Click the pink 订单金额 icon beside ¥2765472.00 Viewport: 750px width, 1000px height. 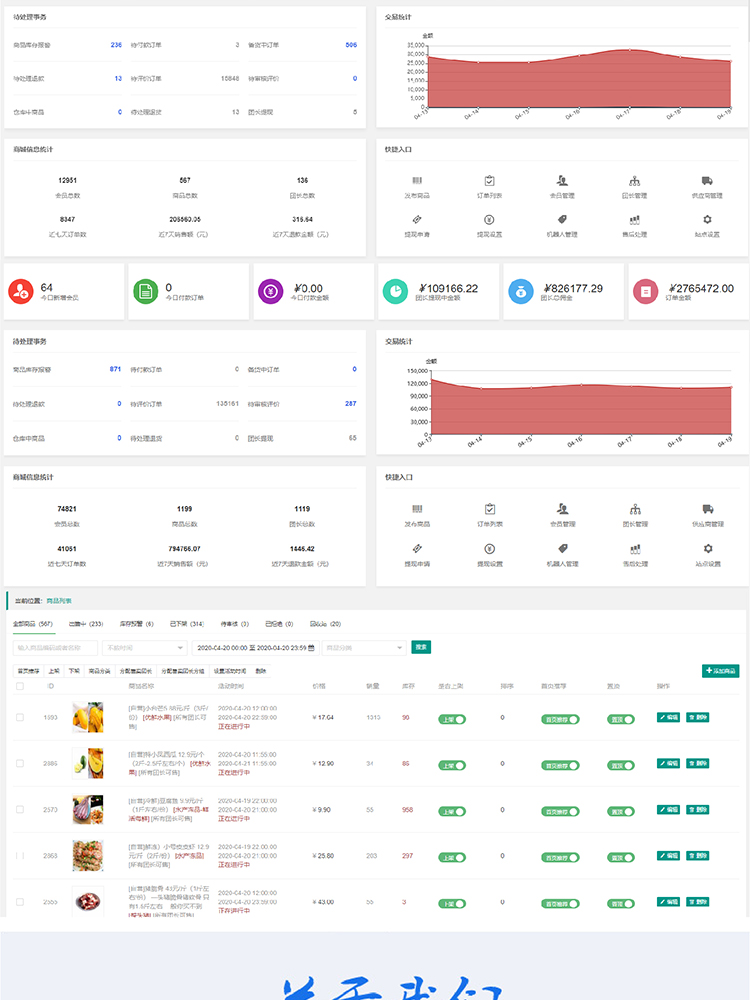[645, 291]
